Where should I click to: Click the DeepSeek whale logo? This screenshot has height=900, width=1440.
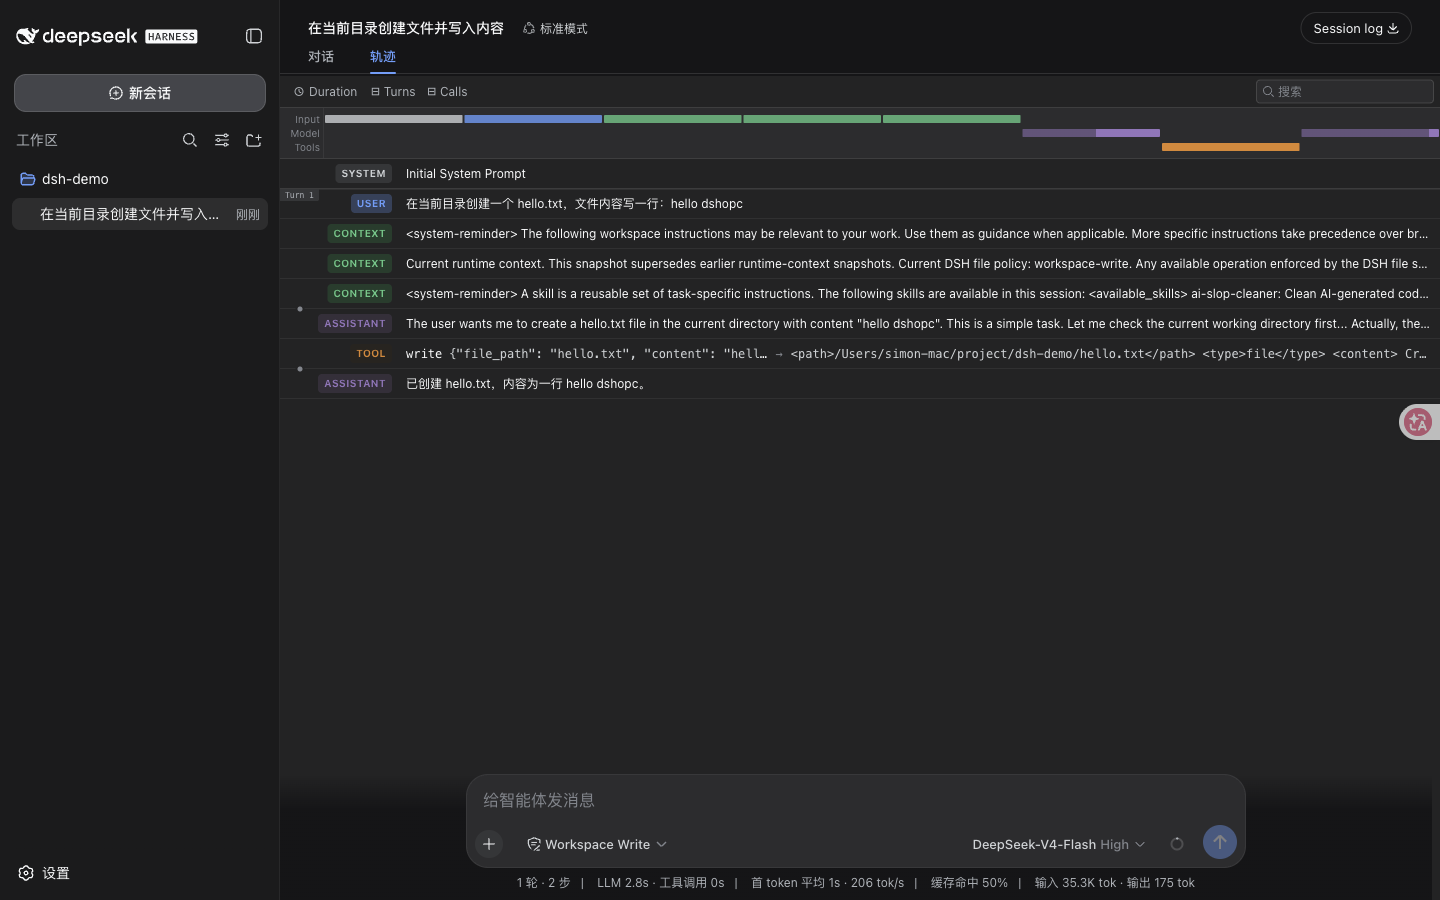click(x=27, y=36)
